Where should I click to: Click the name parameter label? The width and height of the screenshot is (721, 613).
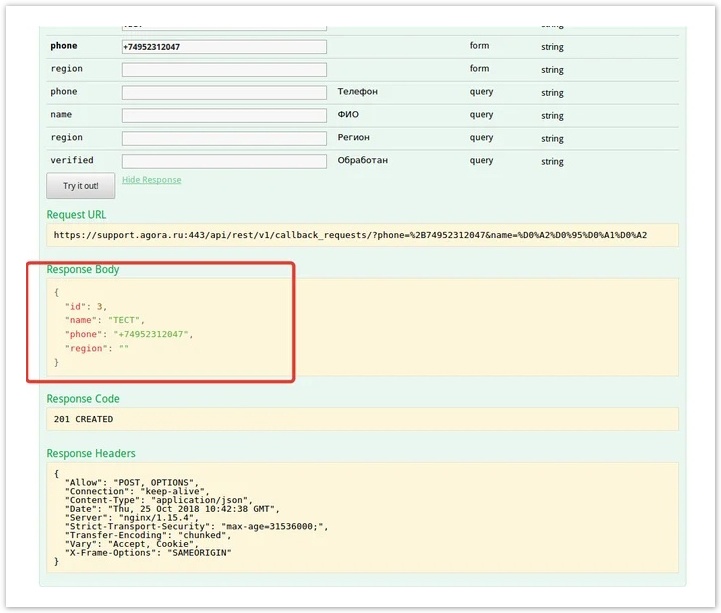(61, 115)
